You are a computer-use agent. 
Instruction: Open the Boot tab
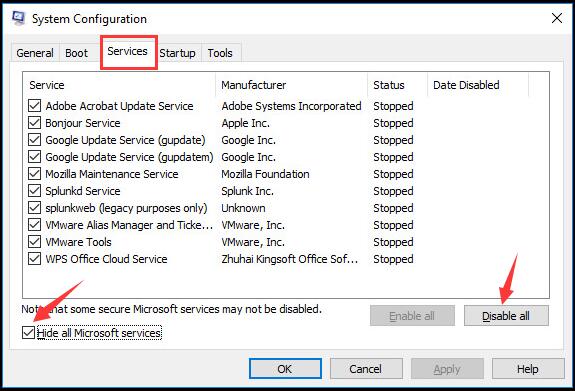77,53
